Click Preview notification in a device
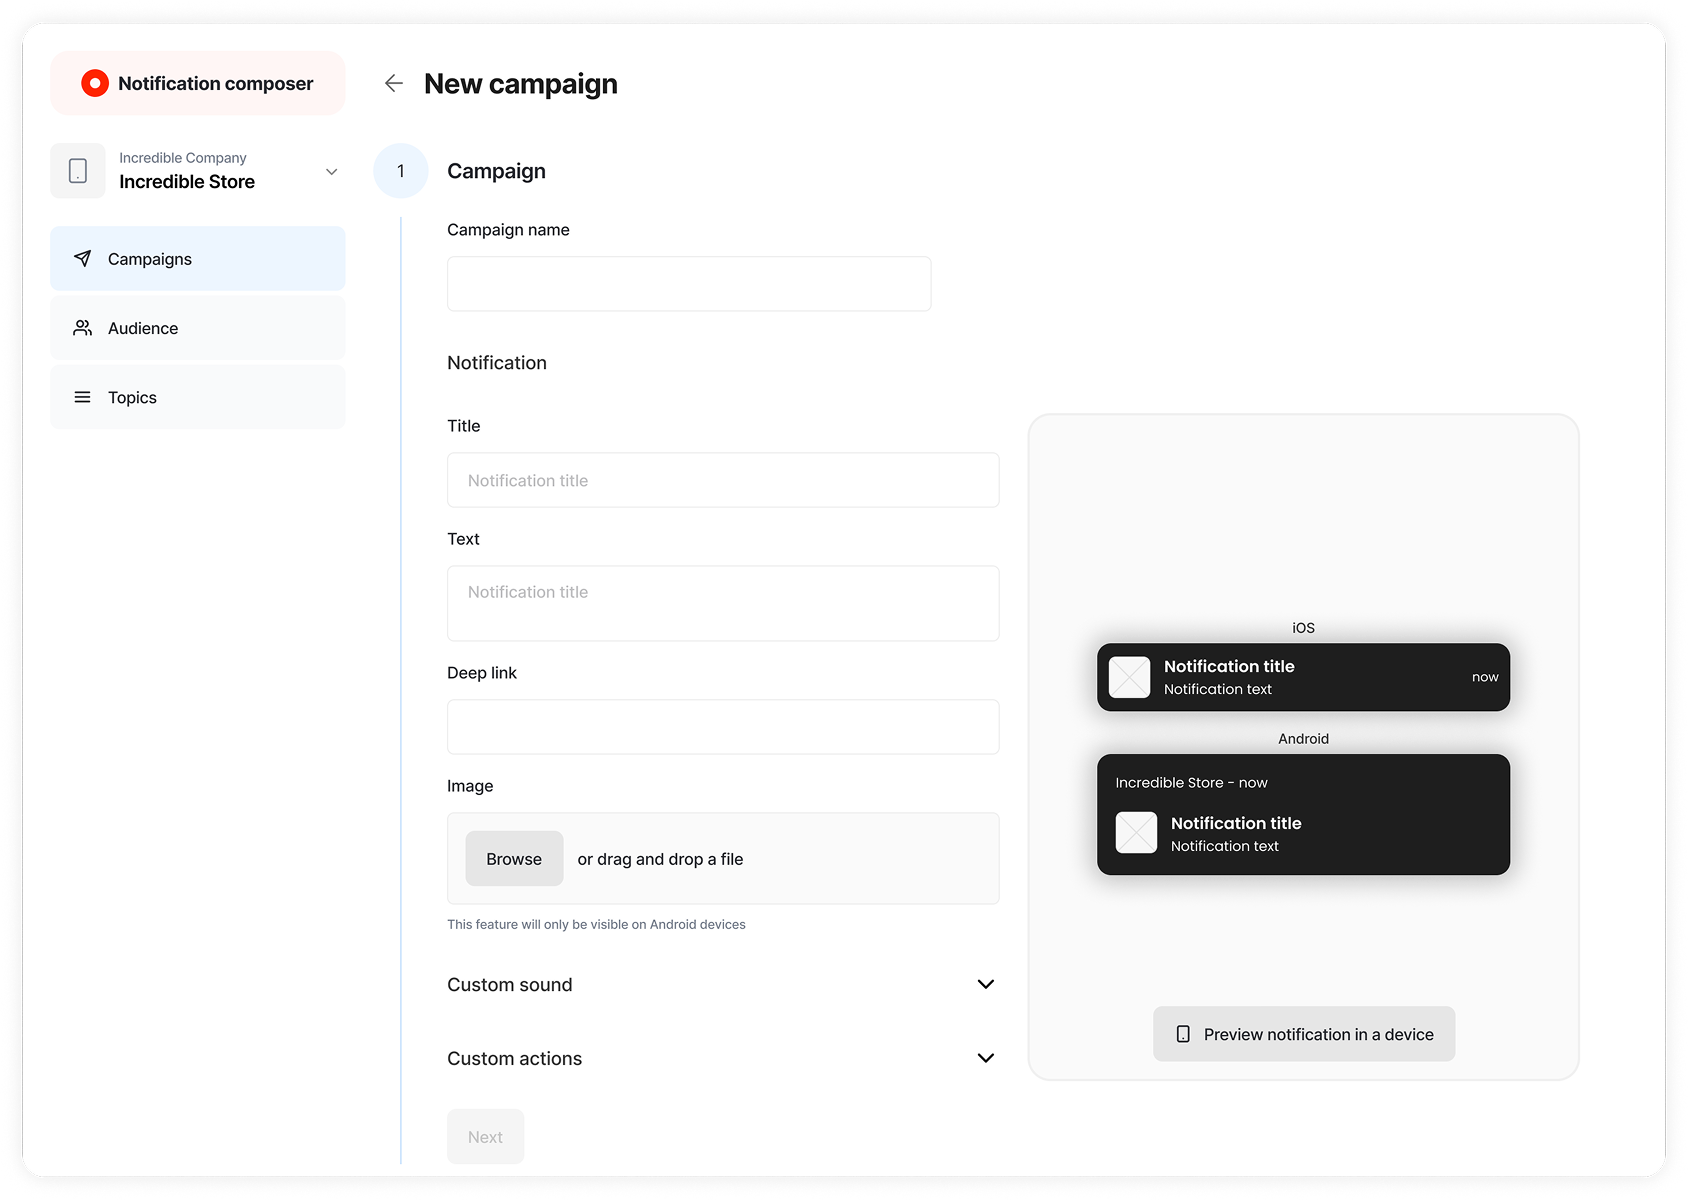Viewport: 1688px width, 1200px height. [x=1303, y=1034]
